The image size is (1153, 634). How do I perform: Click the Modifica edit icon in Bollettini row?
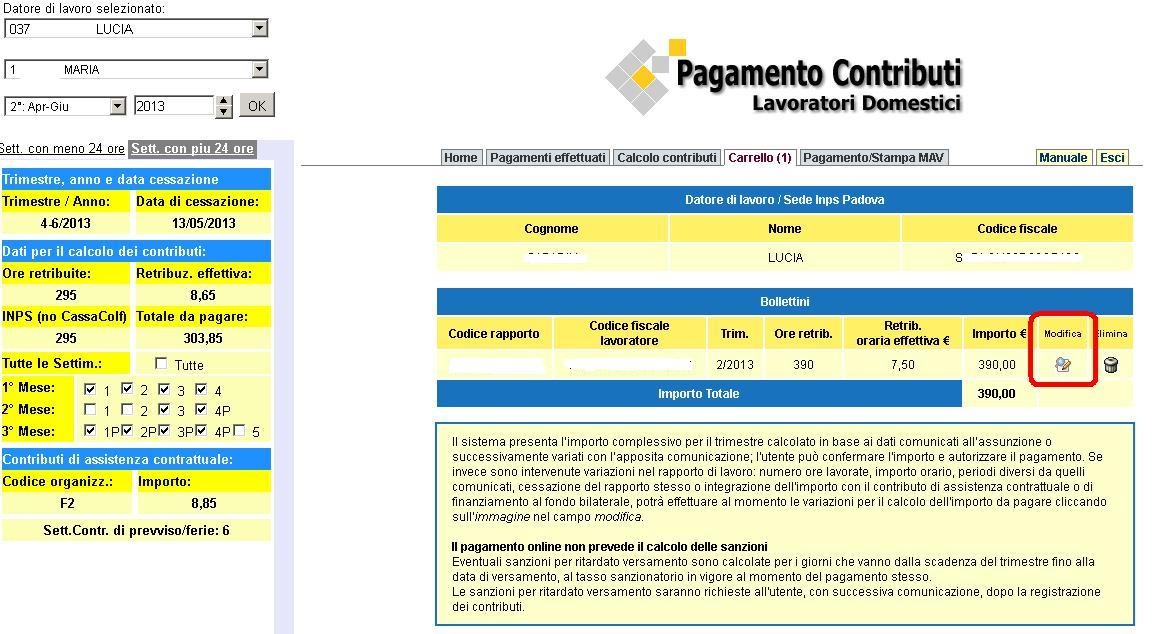pos(1063,365)
